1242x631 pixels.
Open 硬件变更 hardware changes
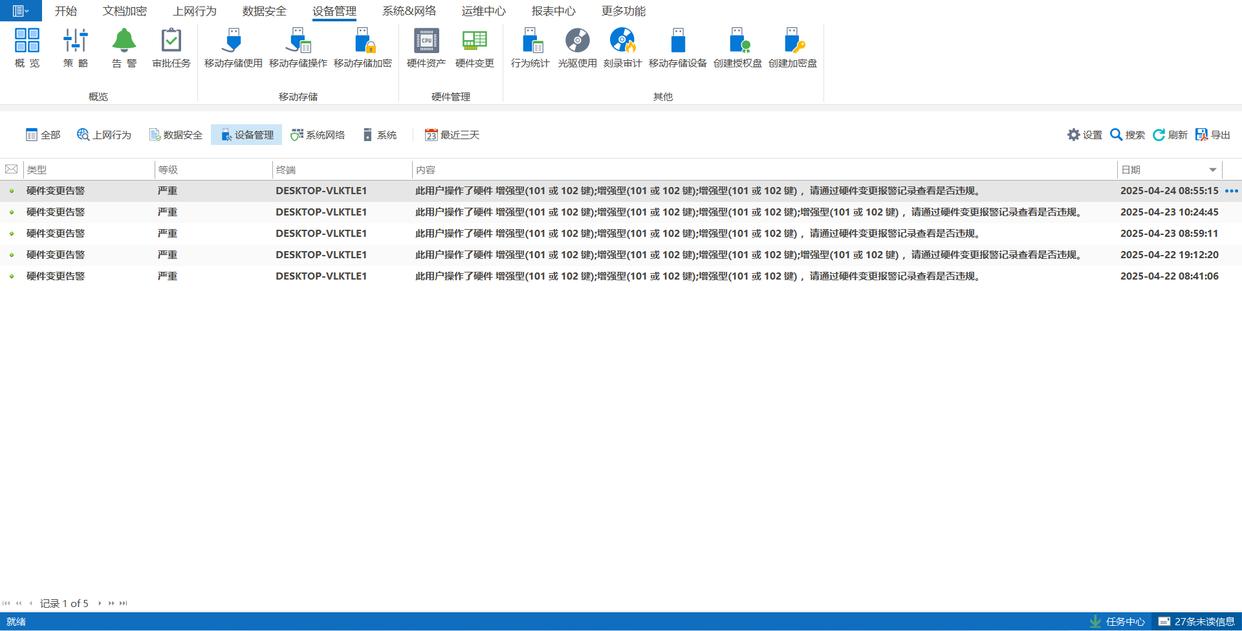(x=475, y=48)
